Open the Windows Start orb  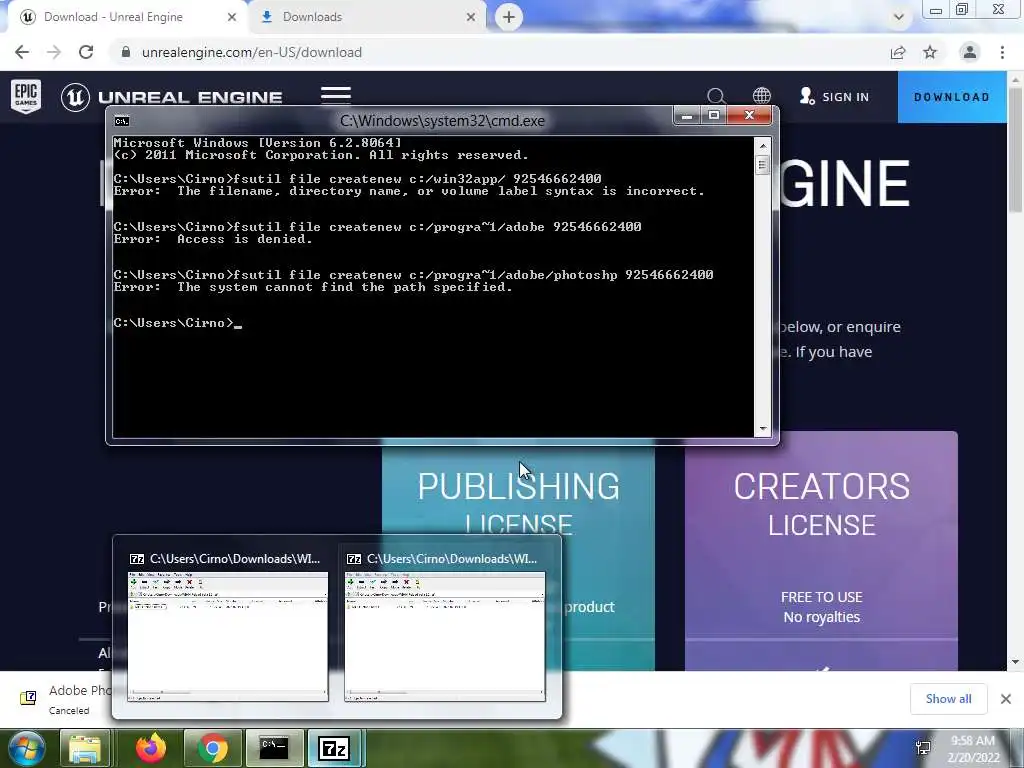(x=27, y=748)
